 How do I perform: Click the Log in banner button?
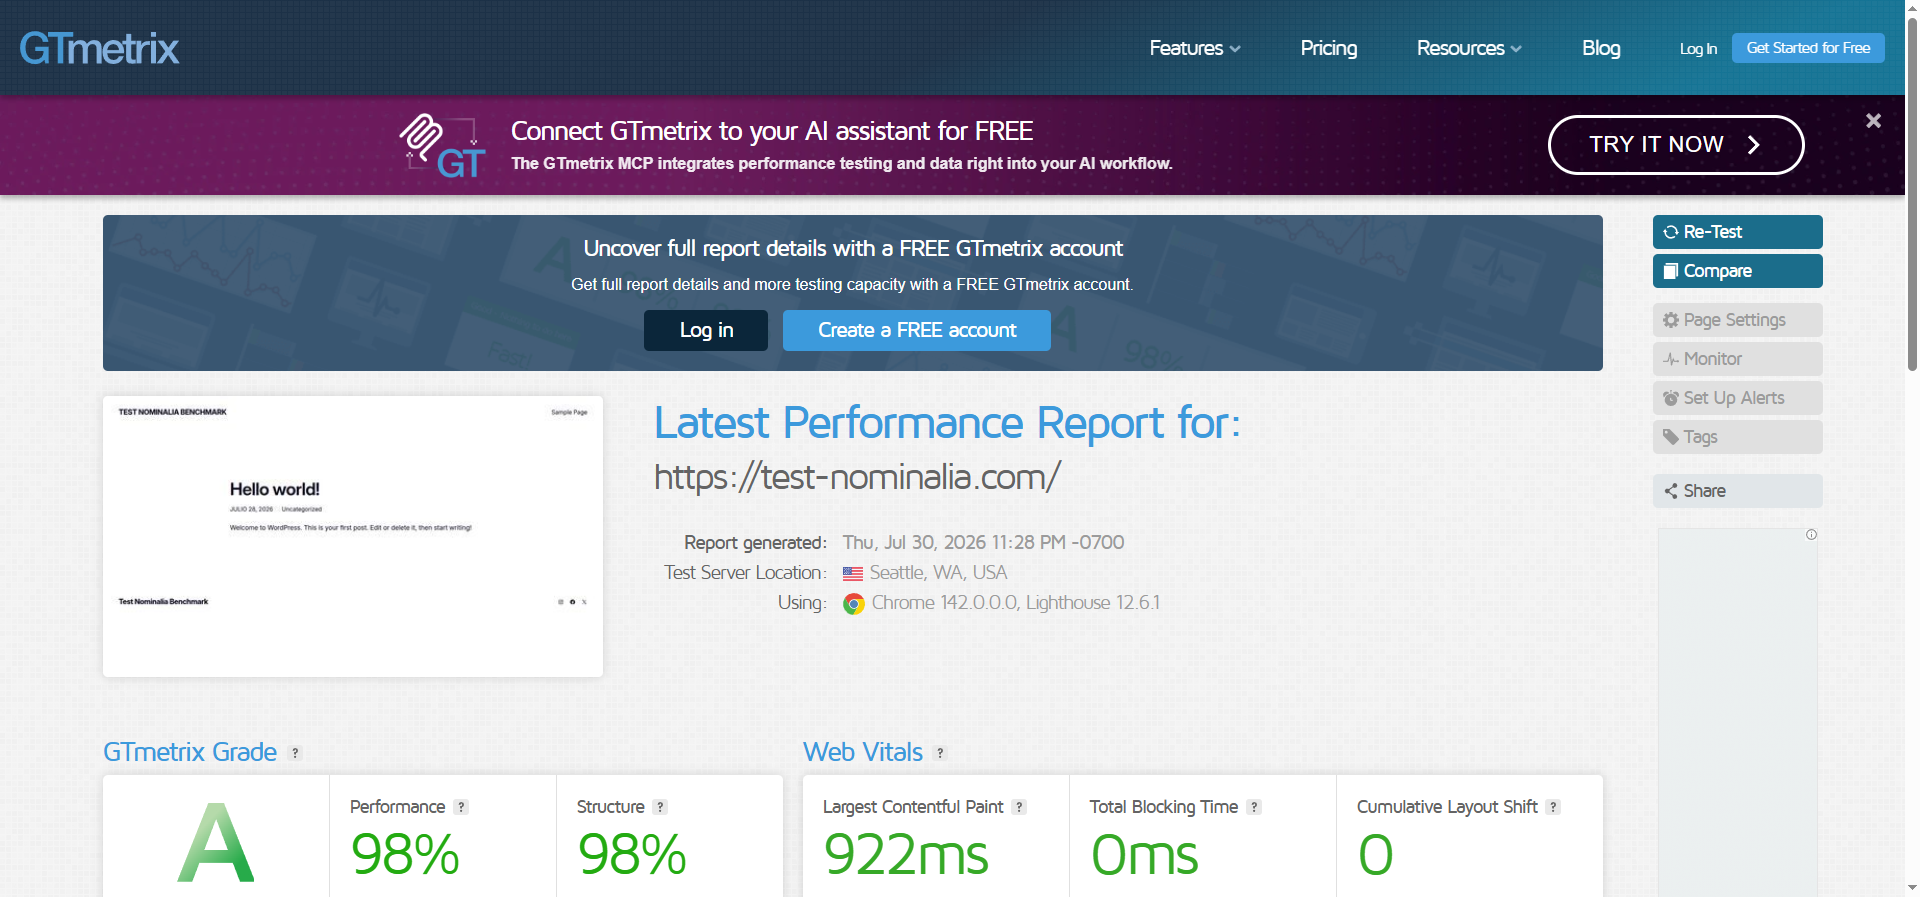(706, 330)
